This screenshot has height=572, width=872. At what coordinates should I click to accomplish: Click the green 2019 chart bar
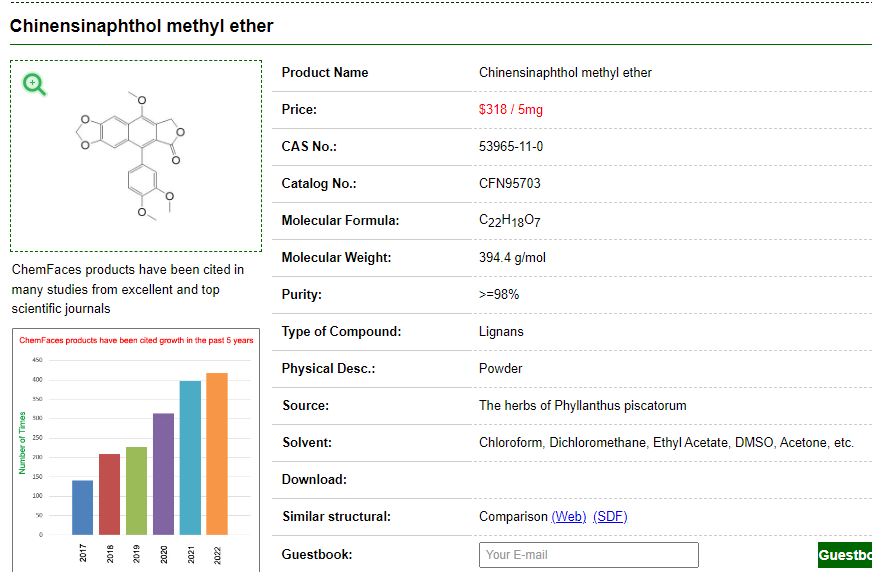click(x=136, y=490)
